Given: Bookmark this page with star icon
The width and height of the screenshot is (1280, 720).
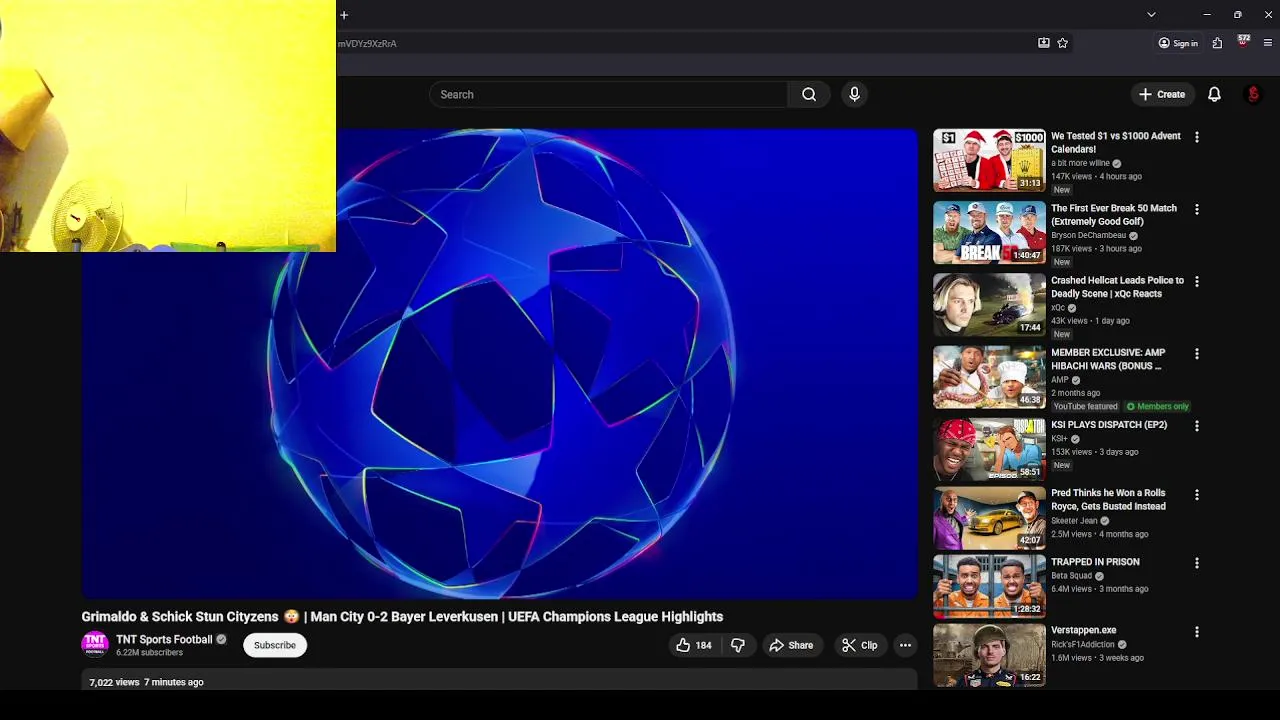Looking at the screenshot, I should click(x=1062, y=43).
